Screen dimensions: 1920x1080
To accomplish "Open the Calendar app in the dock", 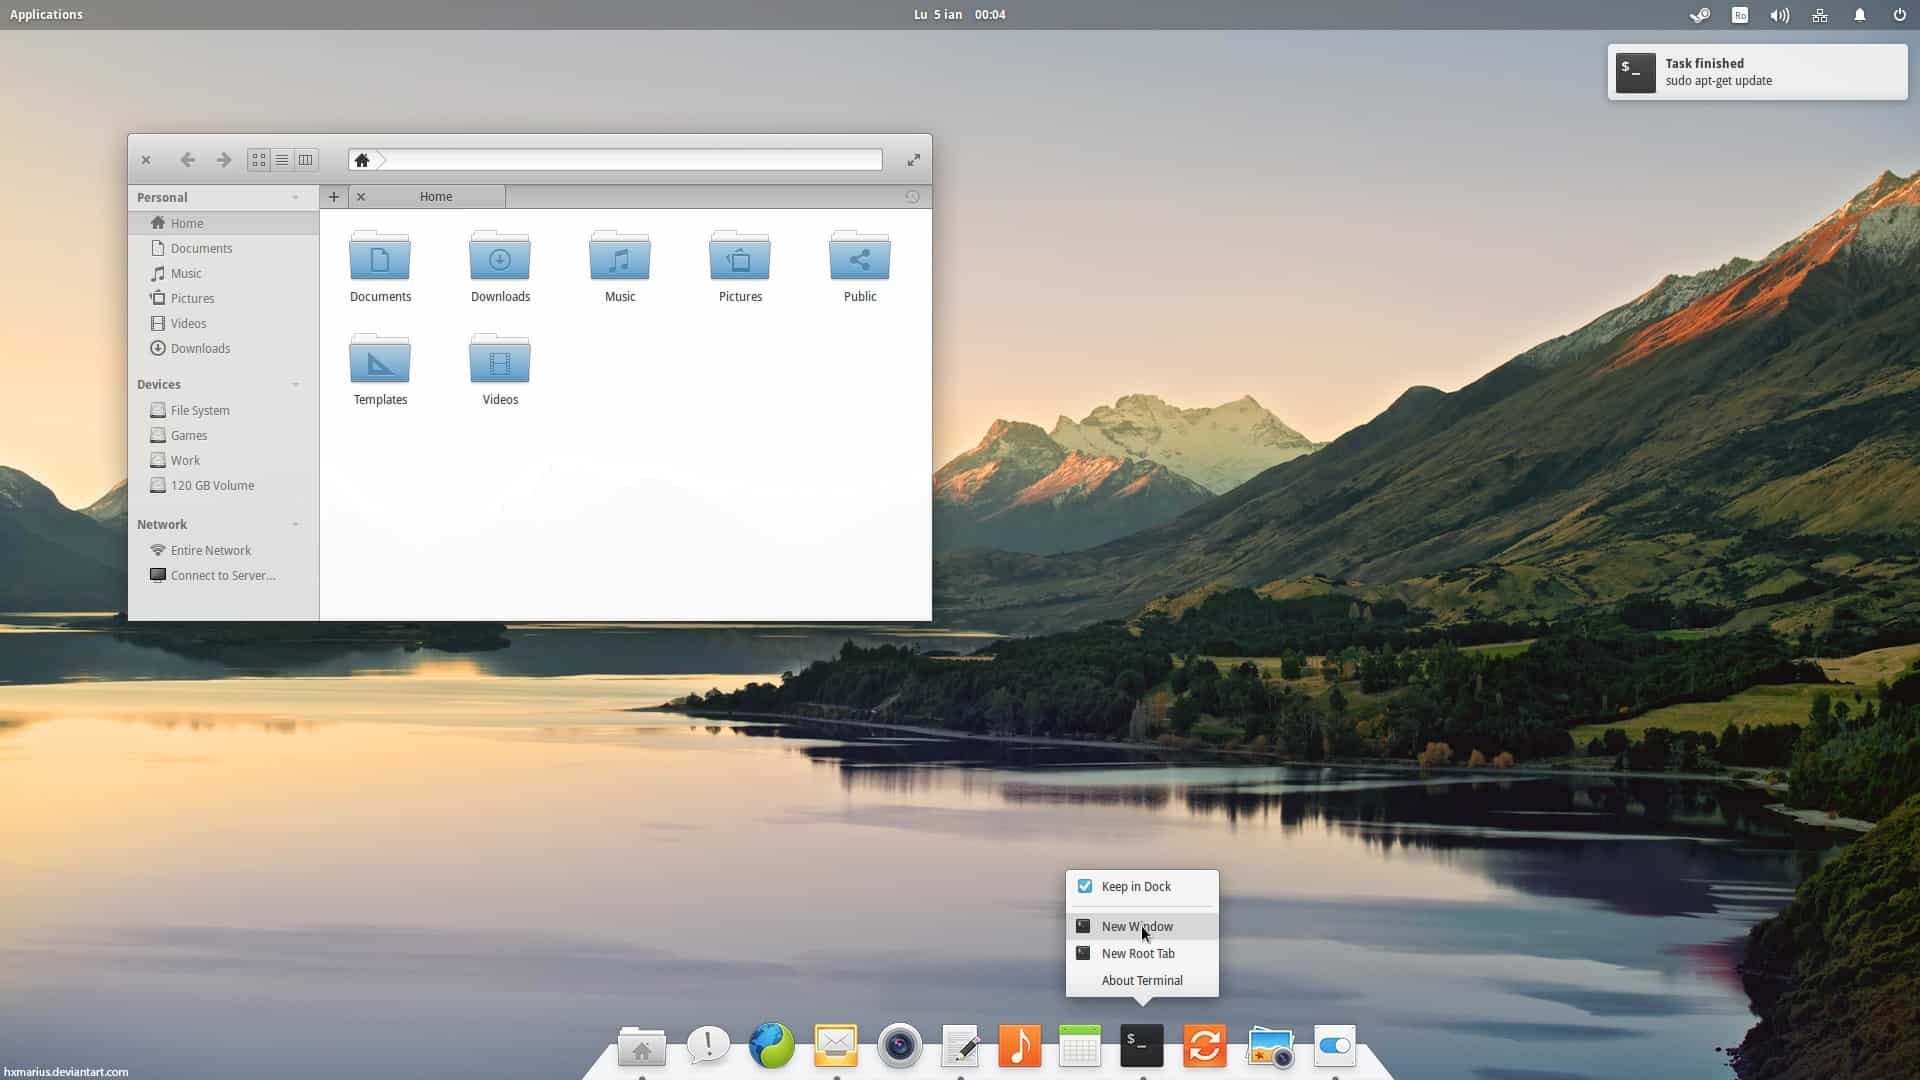I will pos(1080,1046).
